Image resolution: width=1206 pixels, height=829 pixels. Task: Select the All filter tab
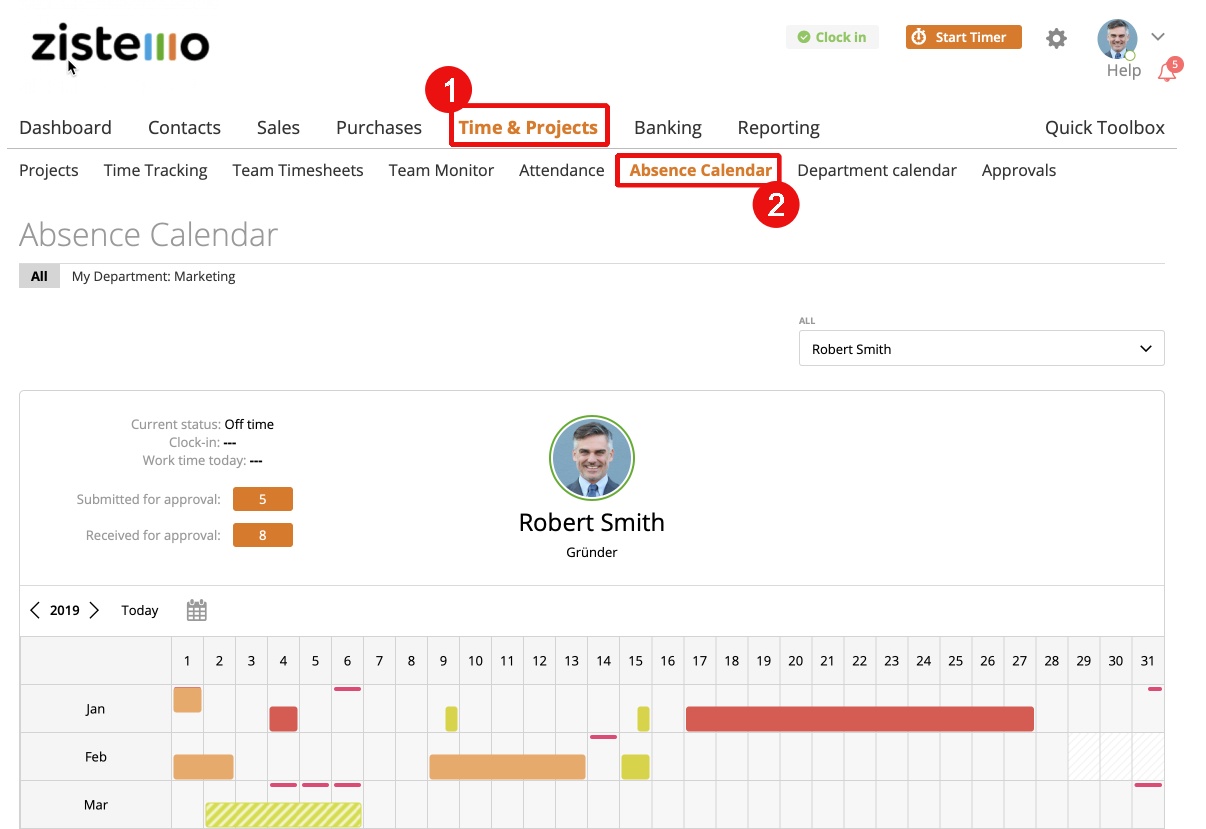pos(39,276)
